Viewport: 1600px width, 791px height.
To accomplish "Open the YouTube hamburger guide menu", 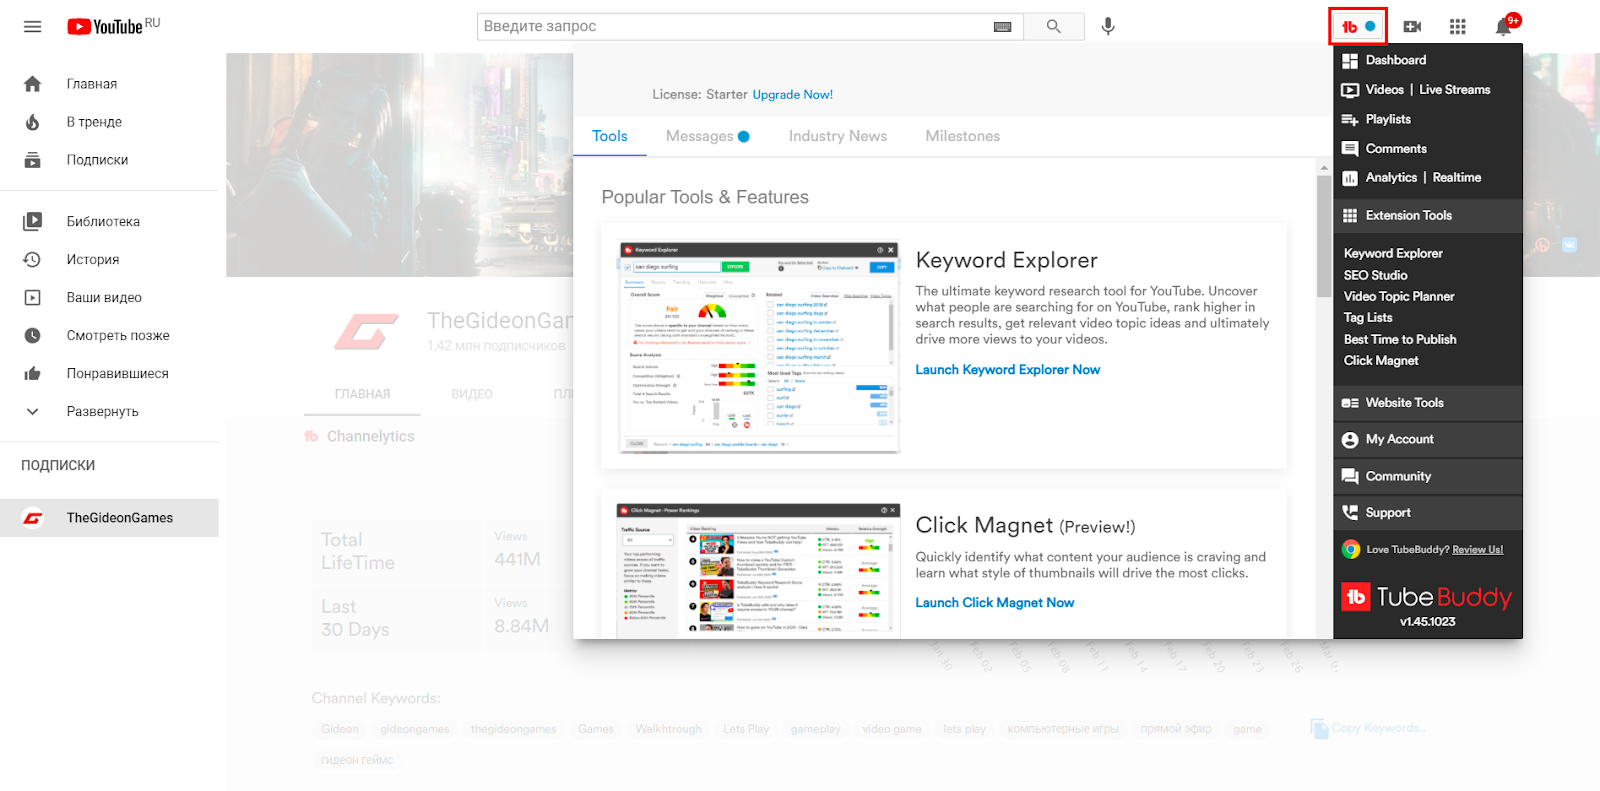I will click(32, 27).
